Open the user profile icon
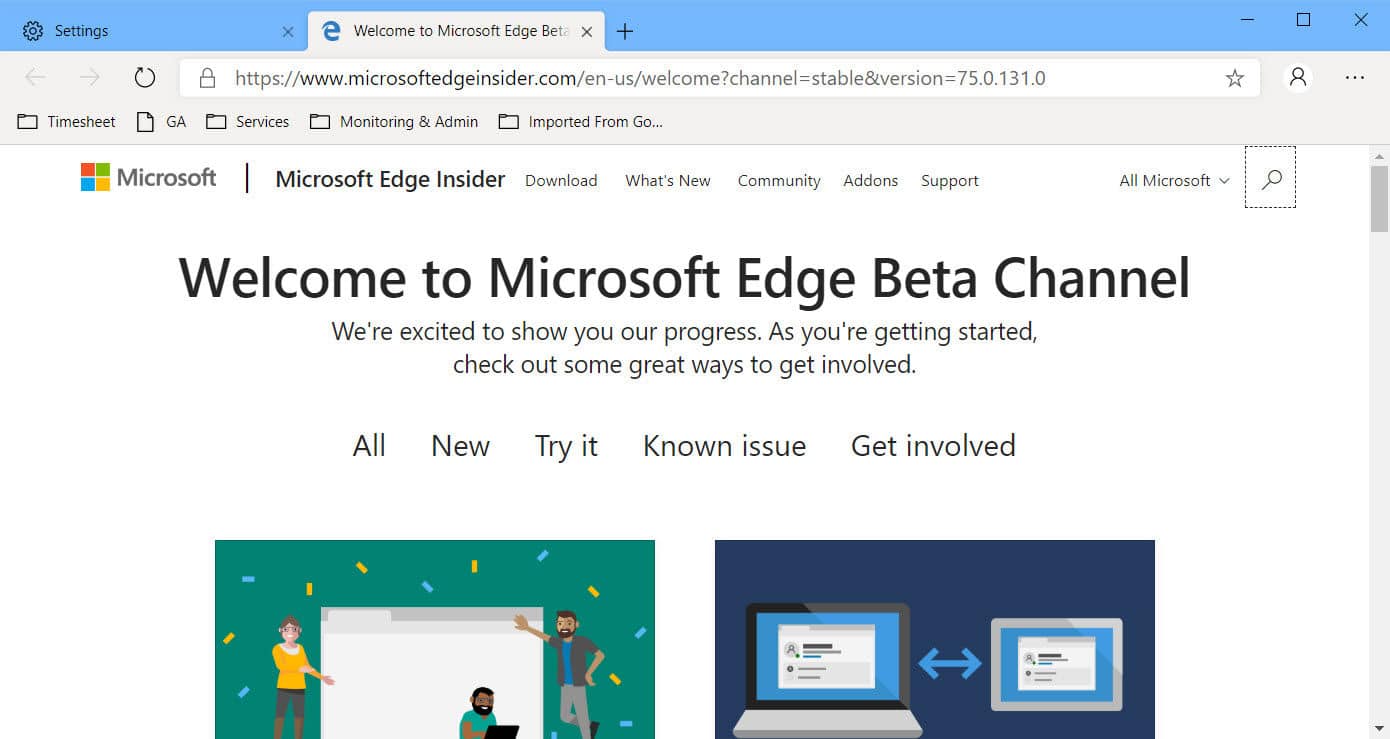The height and width of the screenshot is (739, 1390). [1298, 78]
